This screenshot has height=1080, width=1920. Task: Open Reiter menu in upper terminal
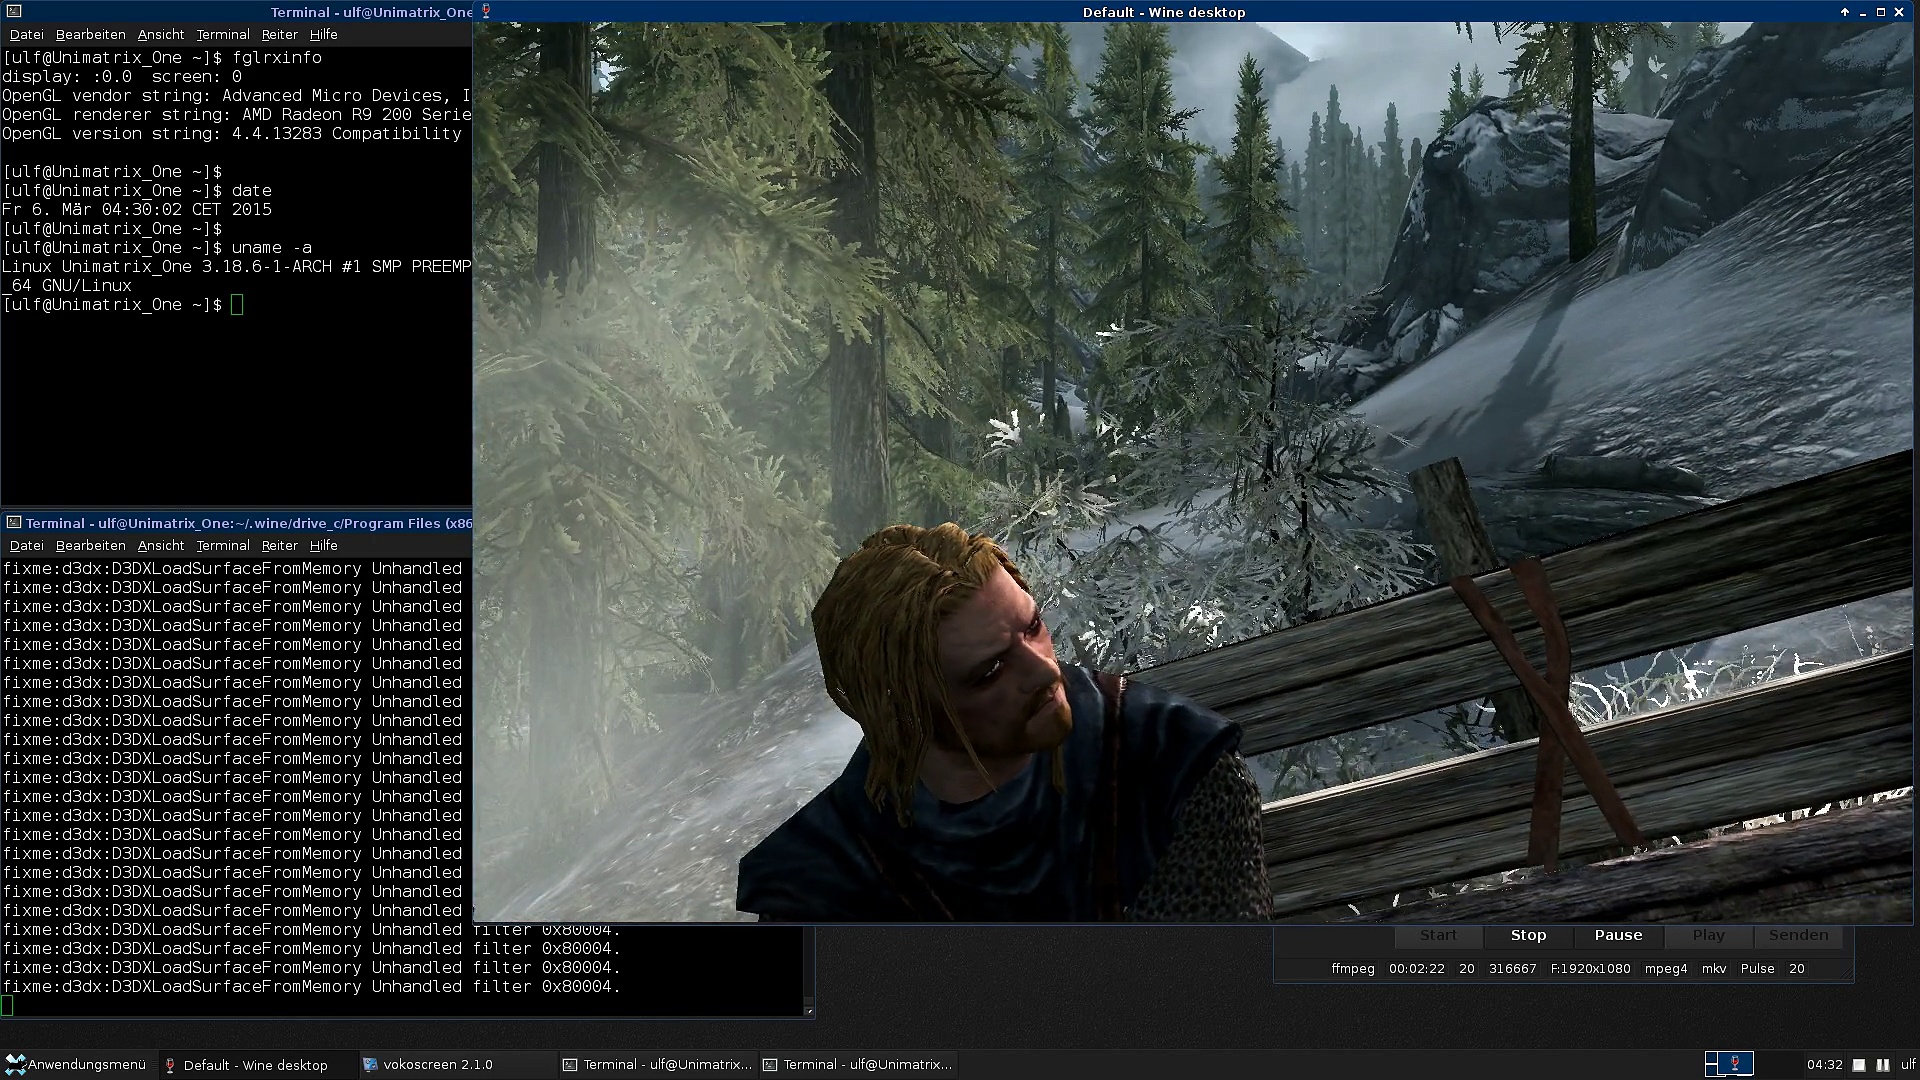click(279, 34)
